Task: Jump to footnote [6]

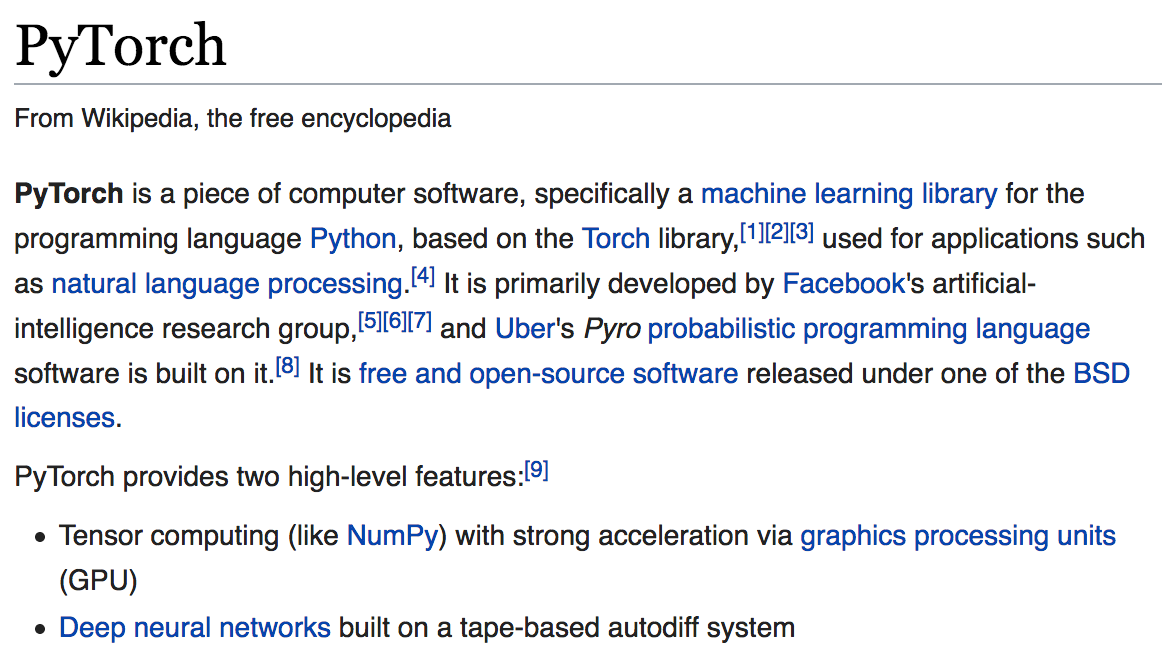Action: click(x=395, y=321)
